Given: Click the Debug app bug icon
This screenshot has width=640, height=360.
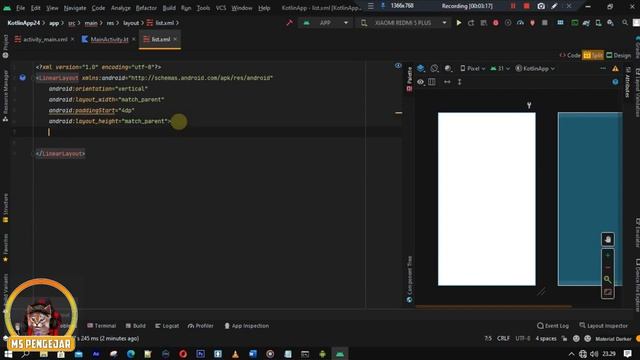Looking at the screenshot, I should pos(496,23).
